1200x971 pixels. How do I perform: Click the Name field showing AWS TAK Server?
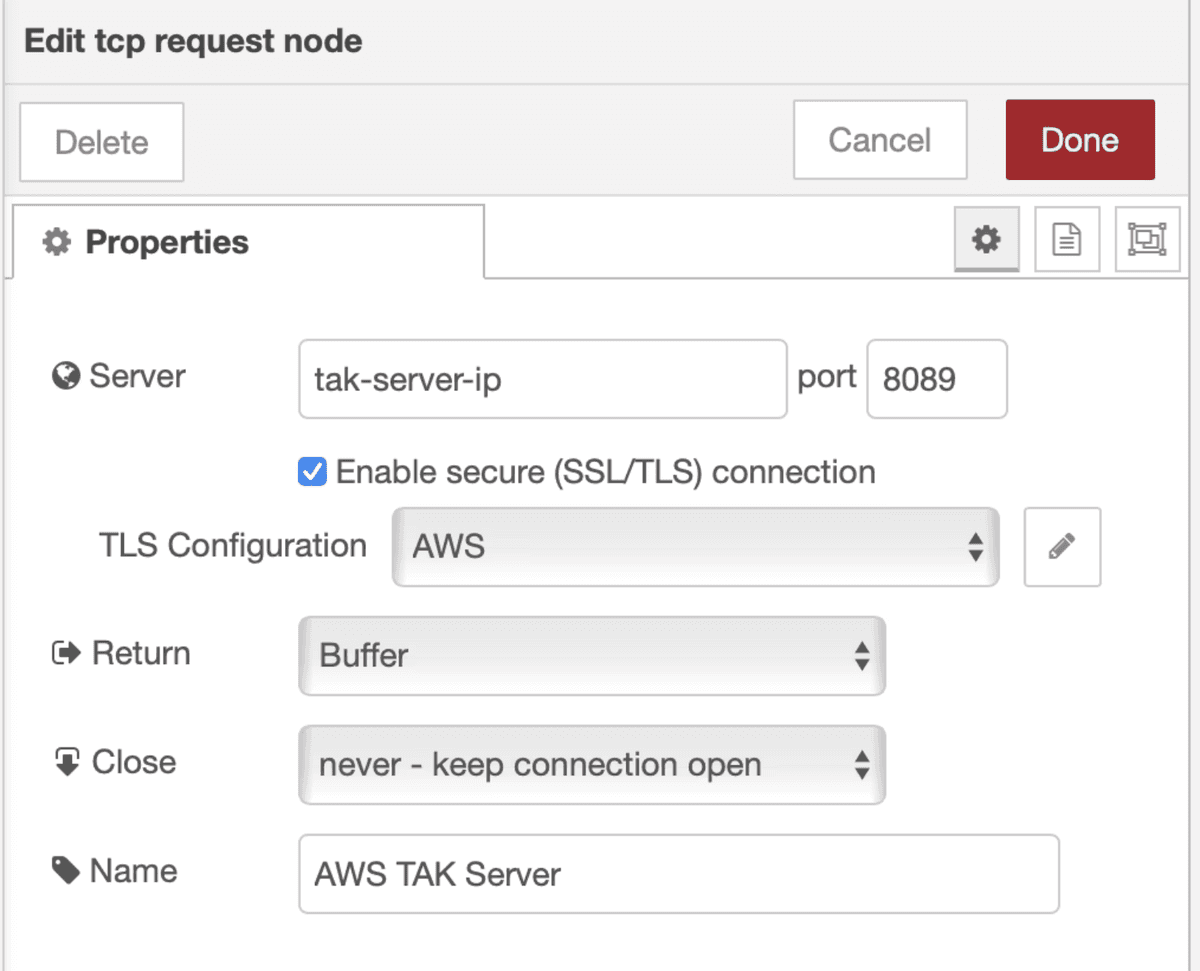pyautogui.click(x=678, y=873)
